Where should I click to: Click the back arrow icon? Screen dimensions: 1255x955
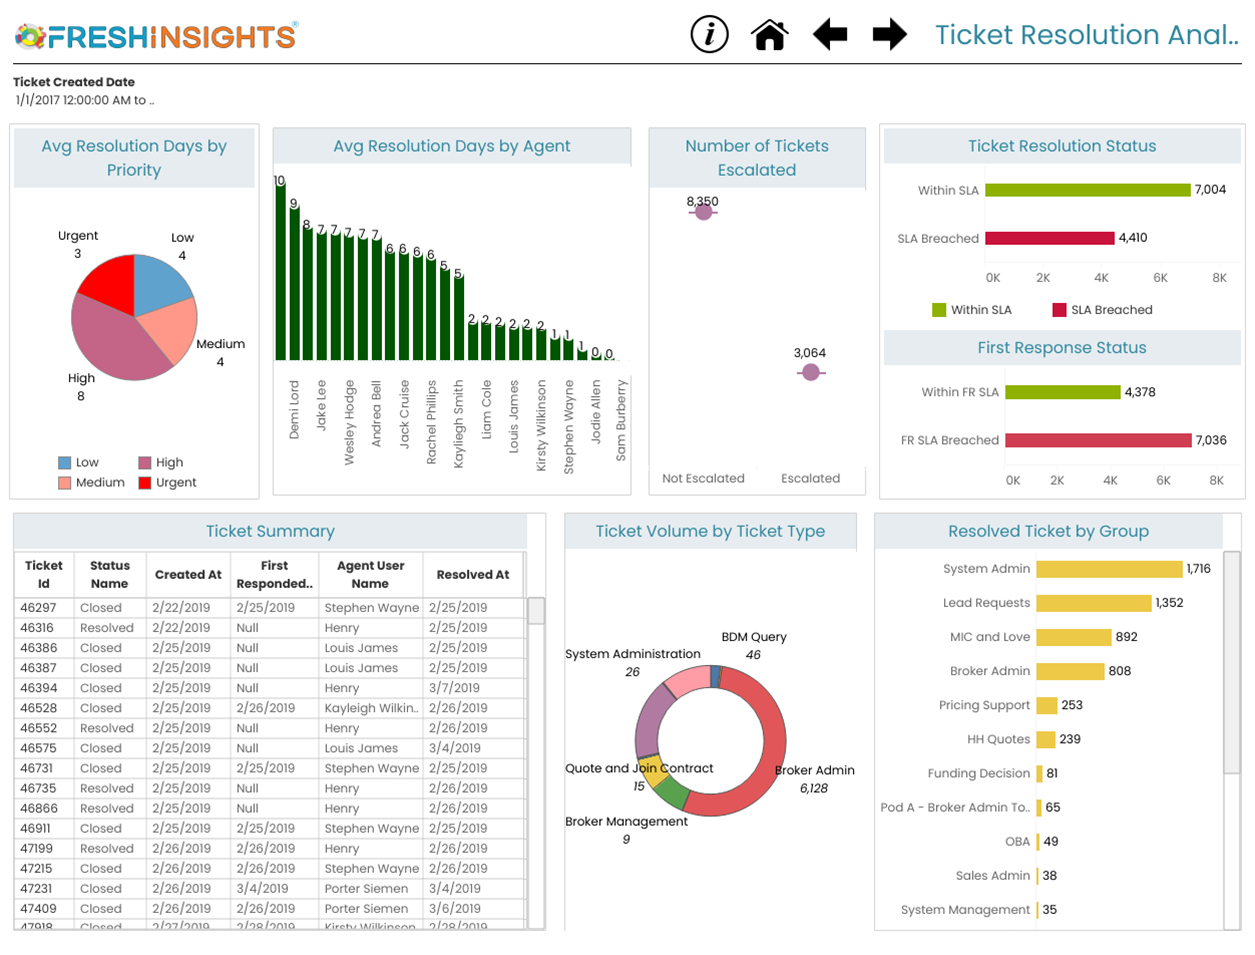point(830,35)
